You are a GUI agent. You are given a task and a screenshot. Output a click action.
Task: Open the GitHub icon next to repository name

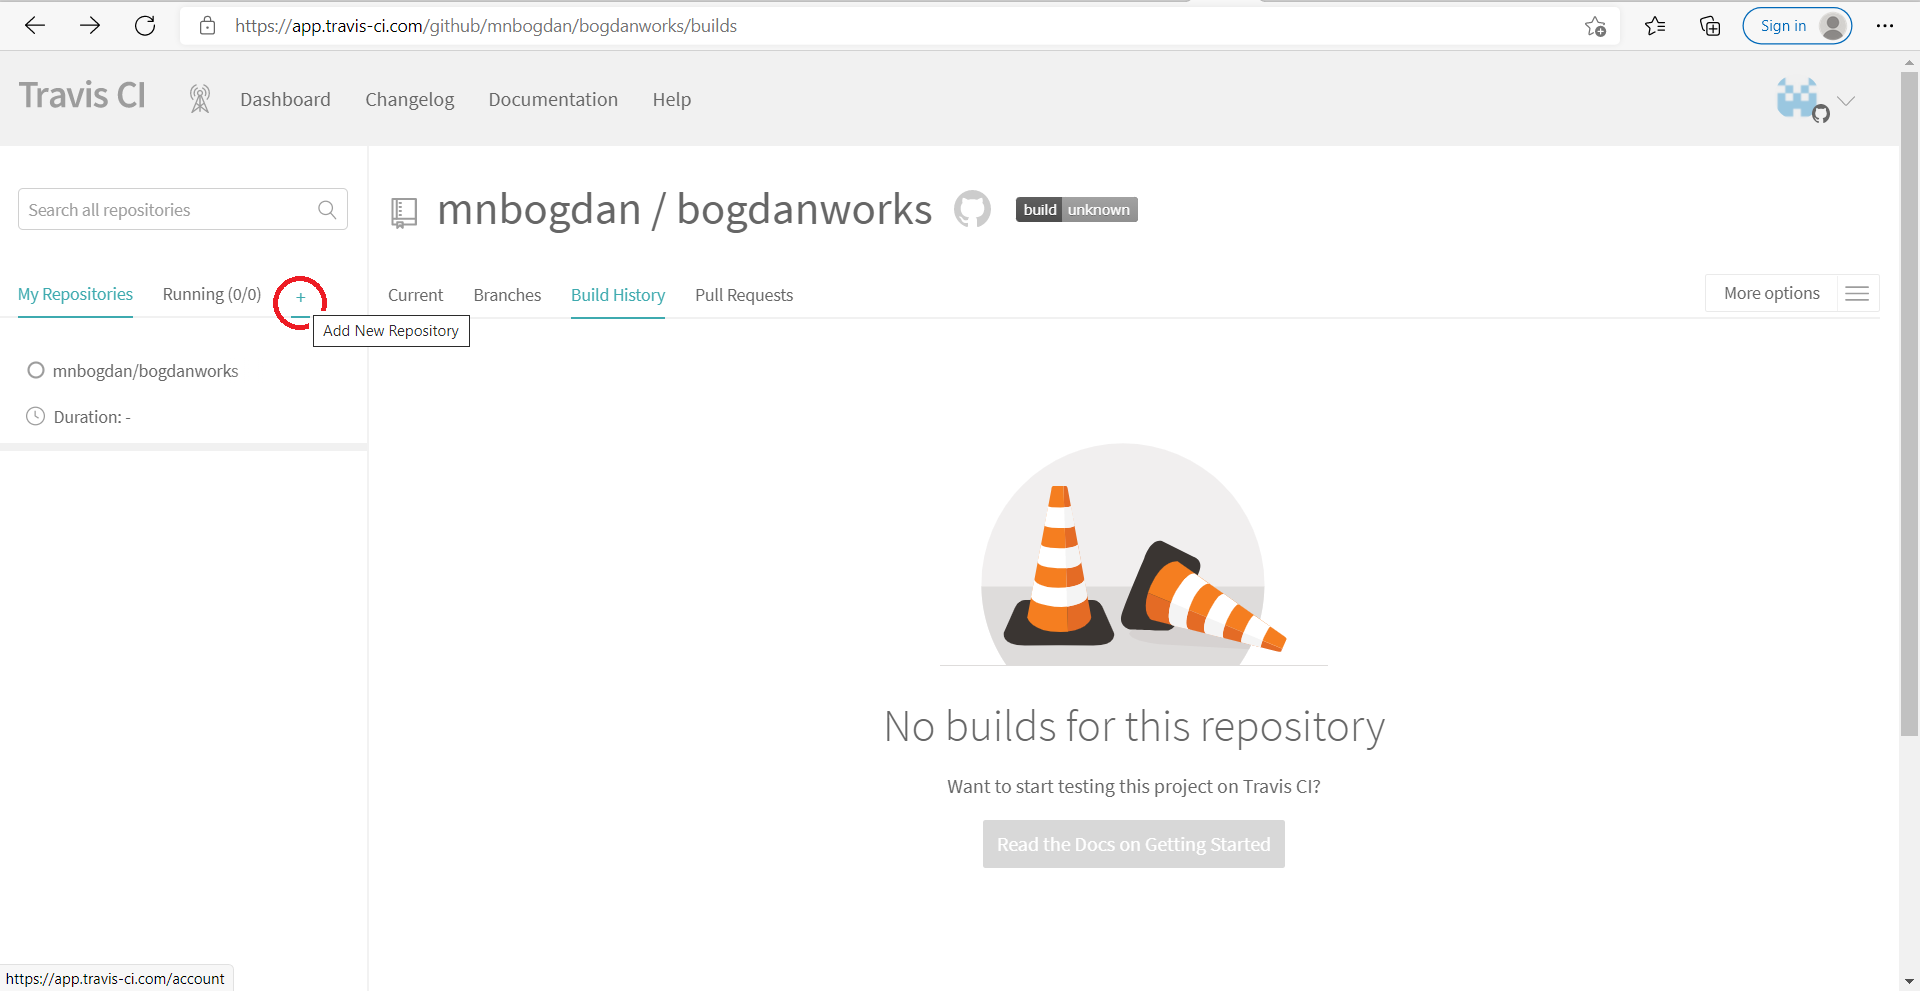coord(971,209)
